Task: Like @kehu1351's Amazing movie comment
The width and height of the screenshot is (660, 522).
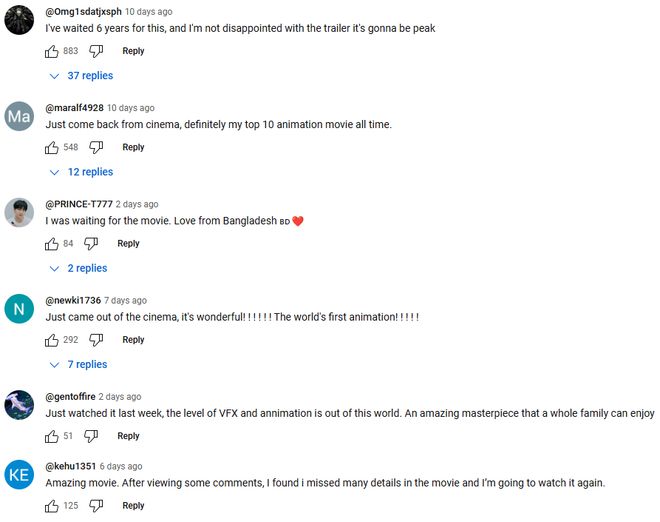Action: point(52,506)
